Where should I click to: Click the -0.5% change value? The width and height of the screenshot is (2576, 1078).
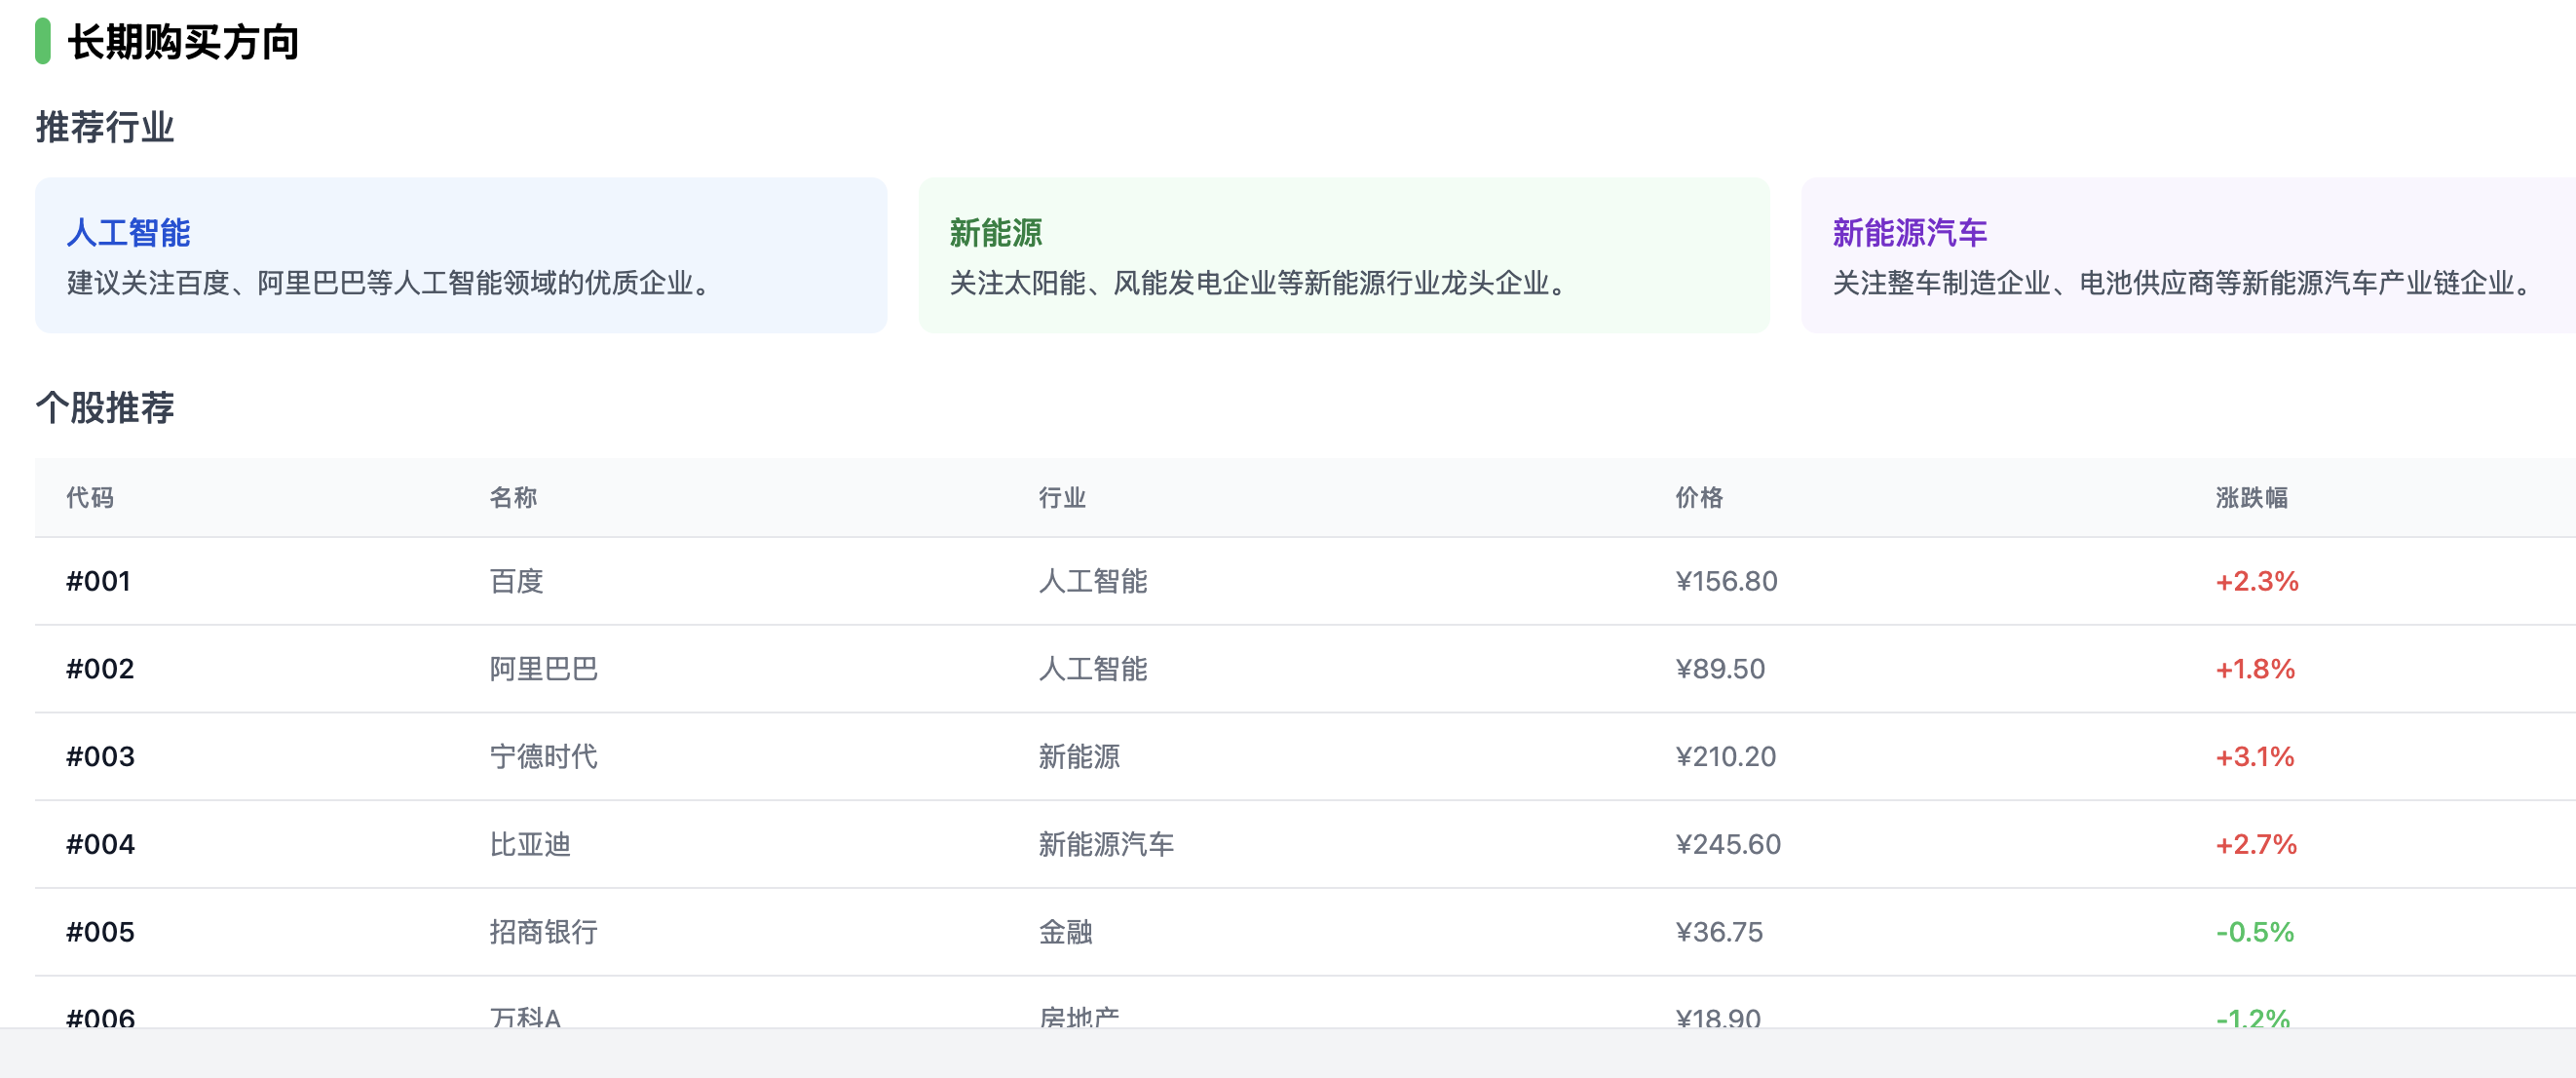tap(2254, 932)
